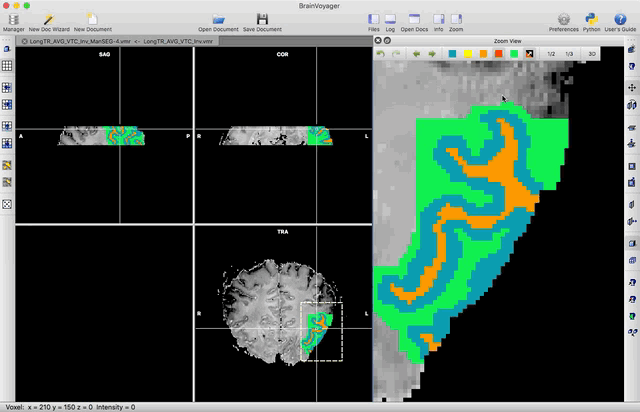This screenshot has width=640, height=412.
Task: Open the User's Guide
Action: pos(620,19)
